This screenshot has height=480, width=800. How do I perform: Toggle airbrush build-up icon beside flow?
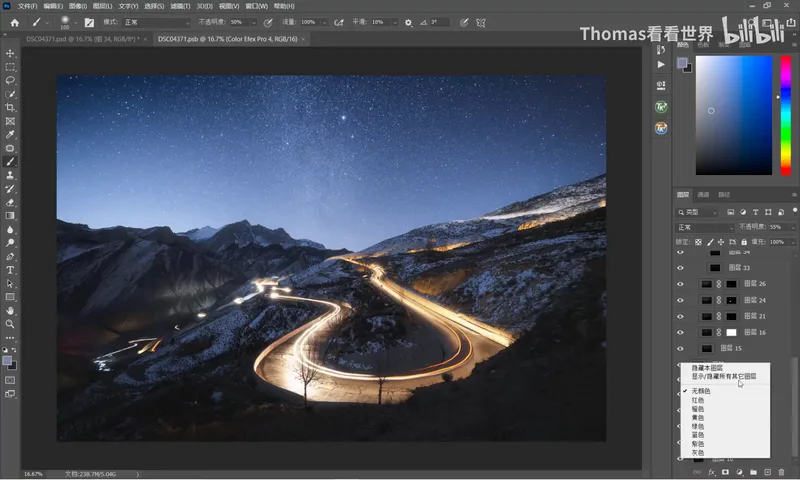point(339,22)
